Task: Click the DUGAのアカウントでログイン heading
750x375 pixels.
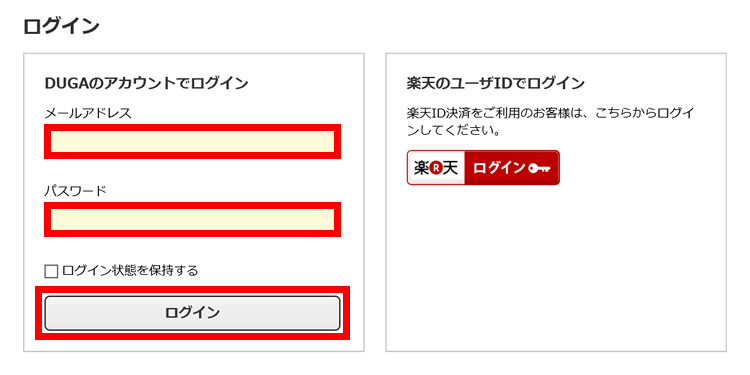Action: click(x=146, y=83)
